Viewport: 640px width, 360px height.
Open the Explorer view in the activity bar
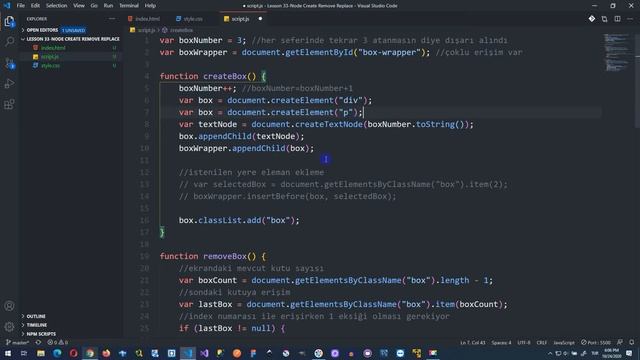[9, 21]
